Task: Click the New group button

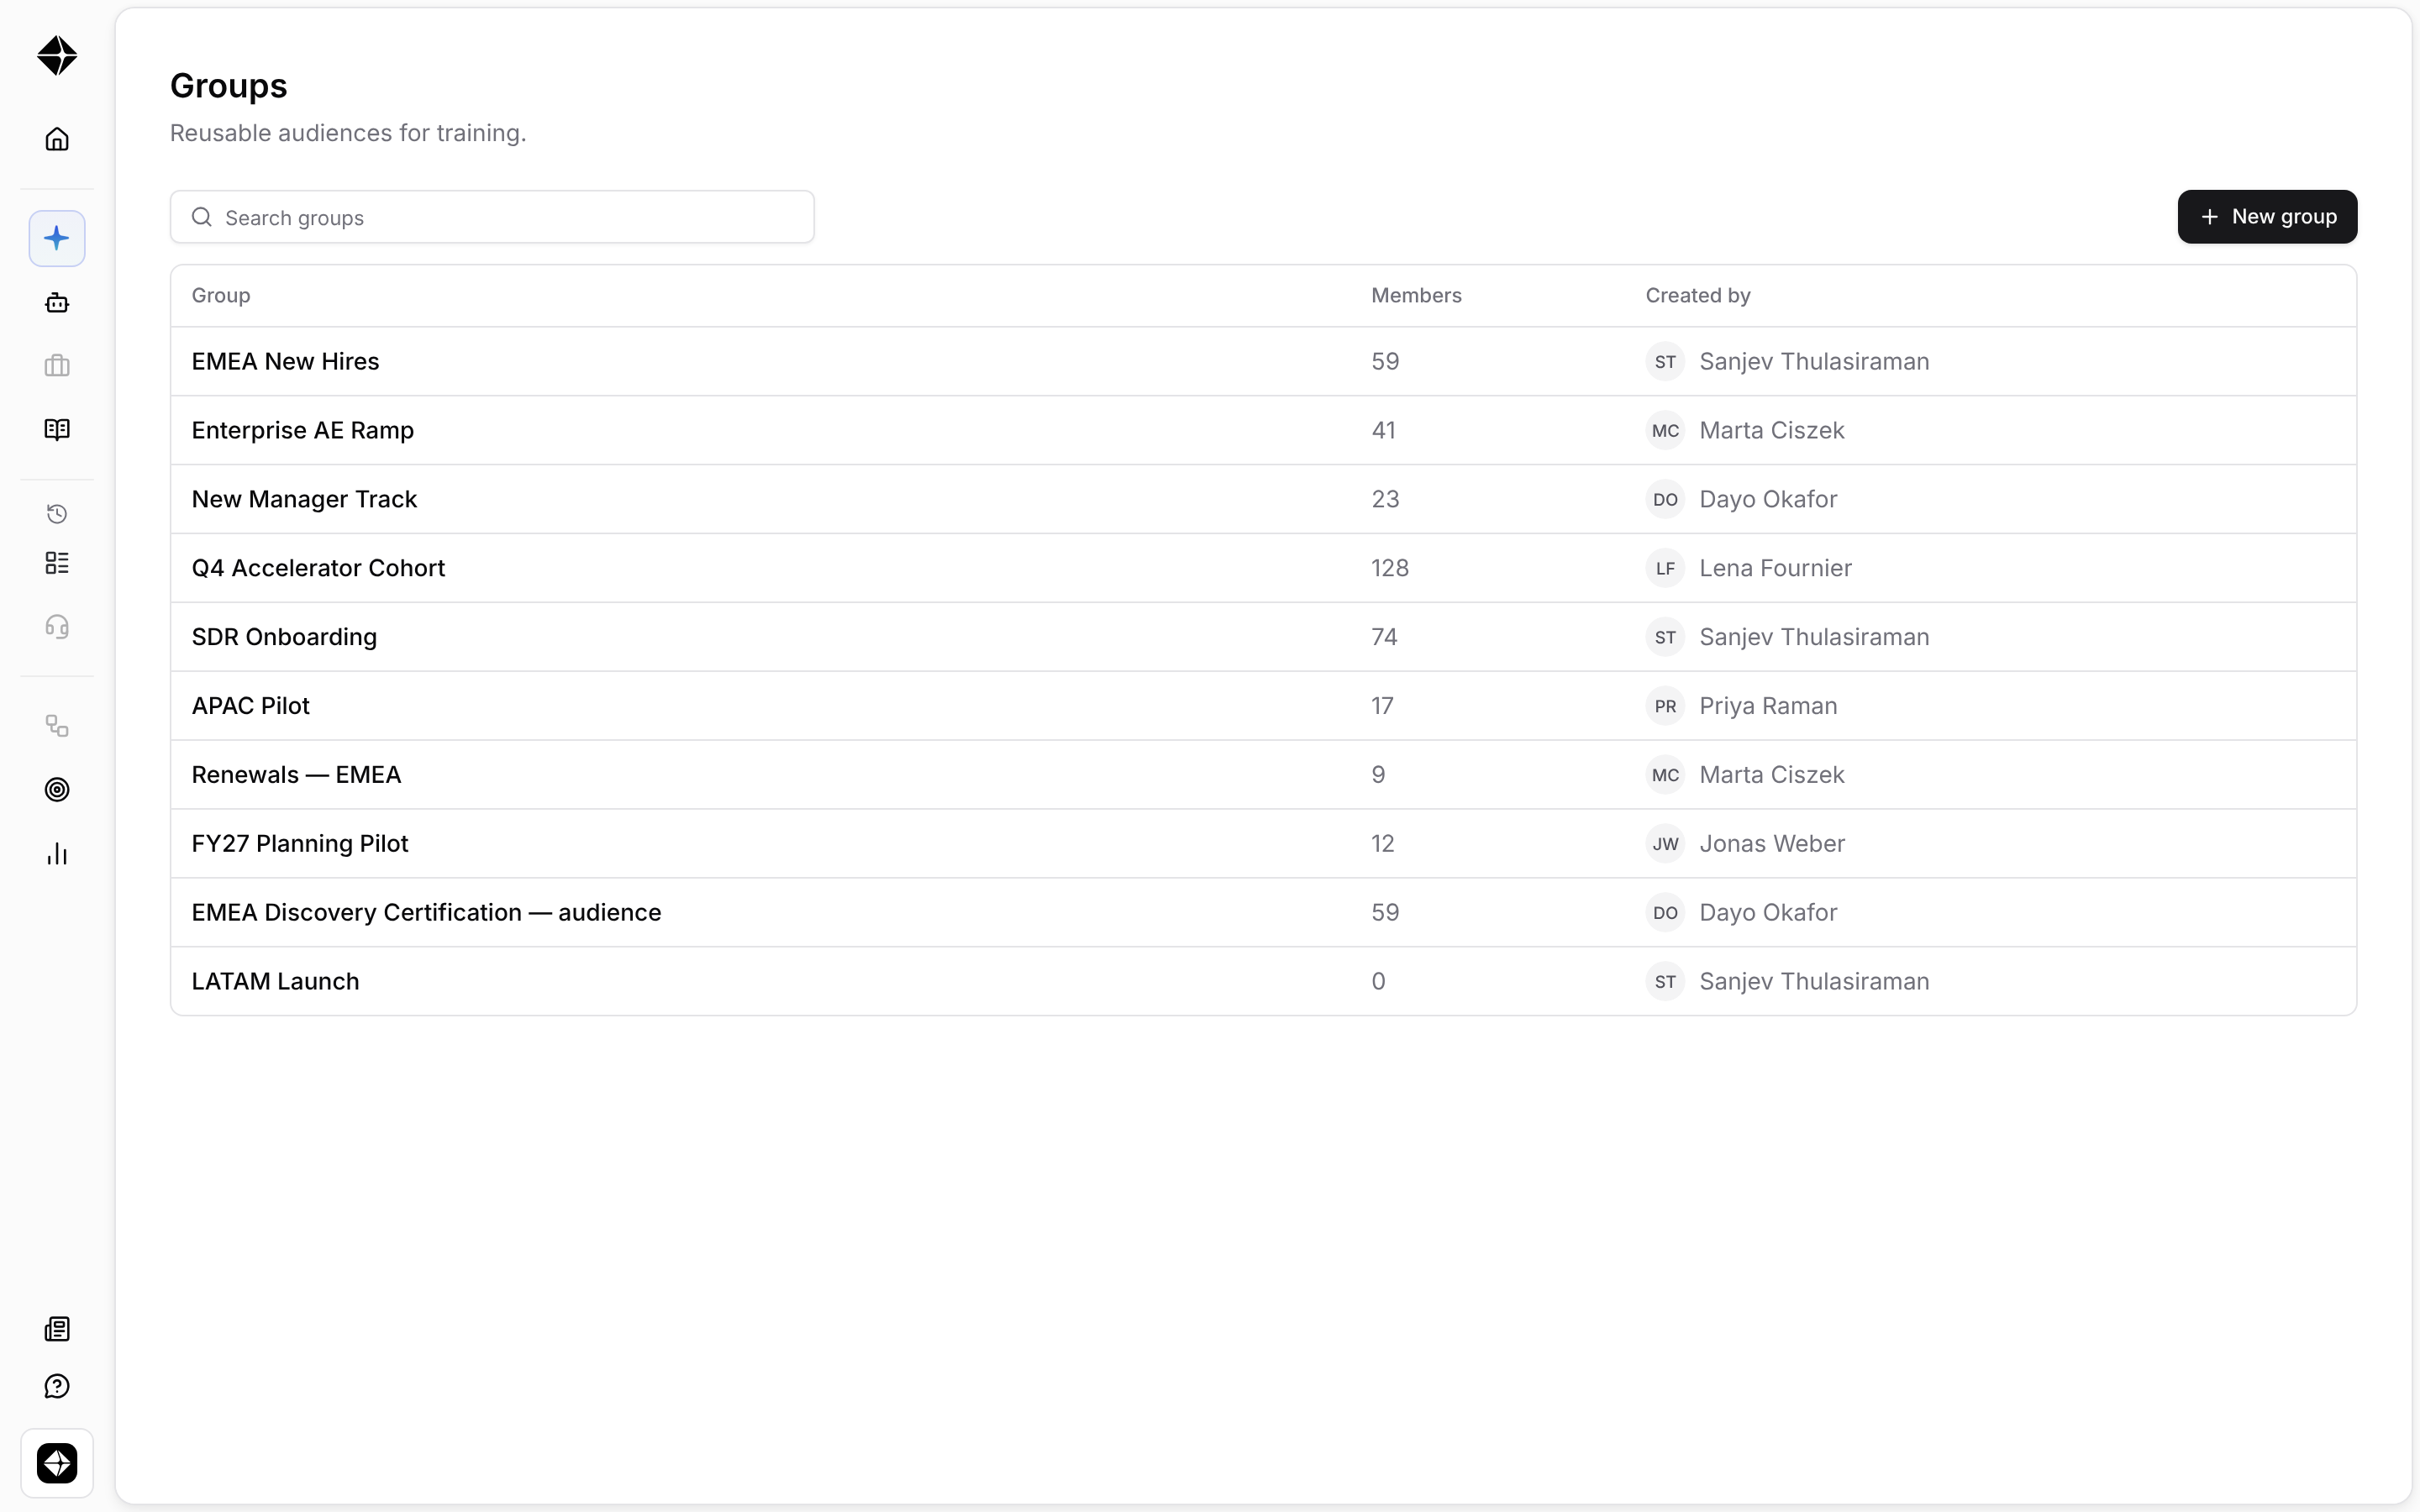Action: coord(2267,217)
